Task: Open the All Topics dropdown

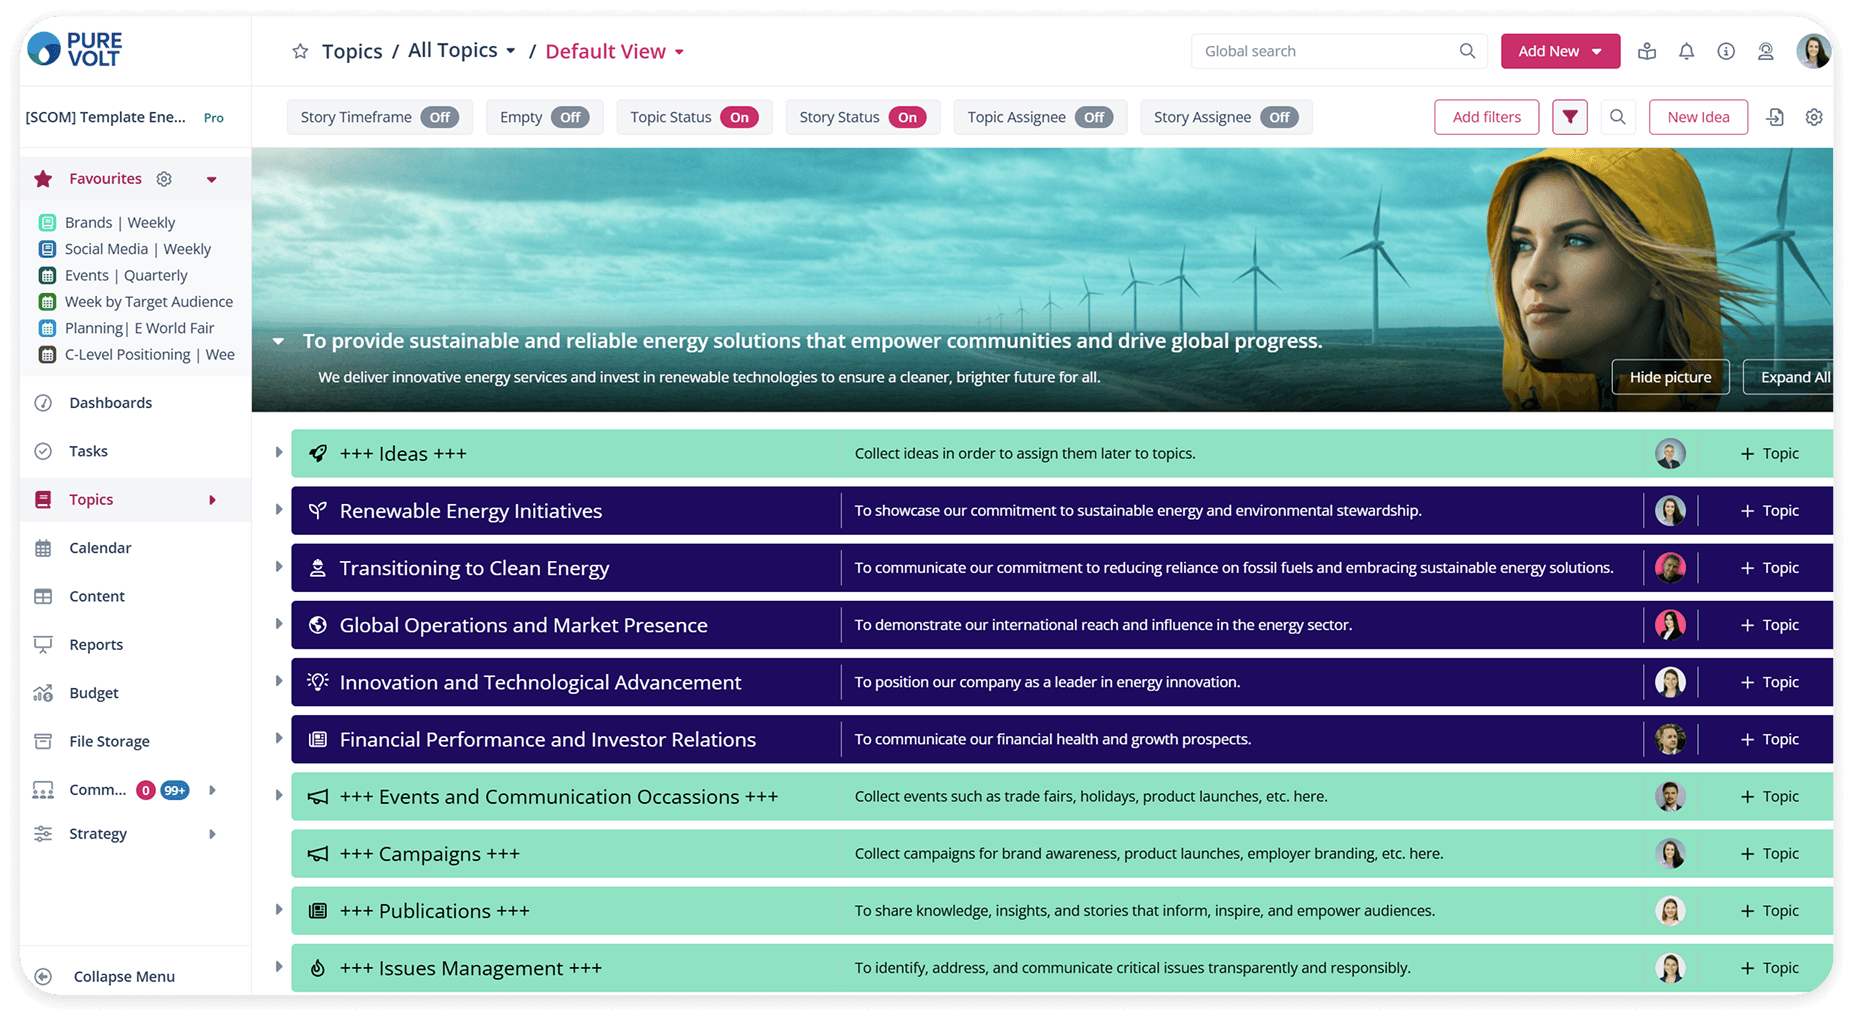Action: (462, 51)
